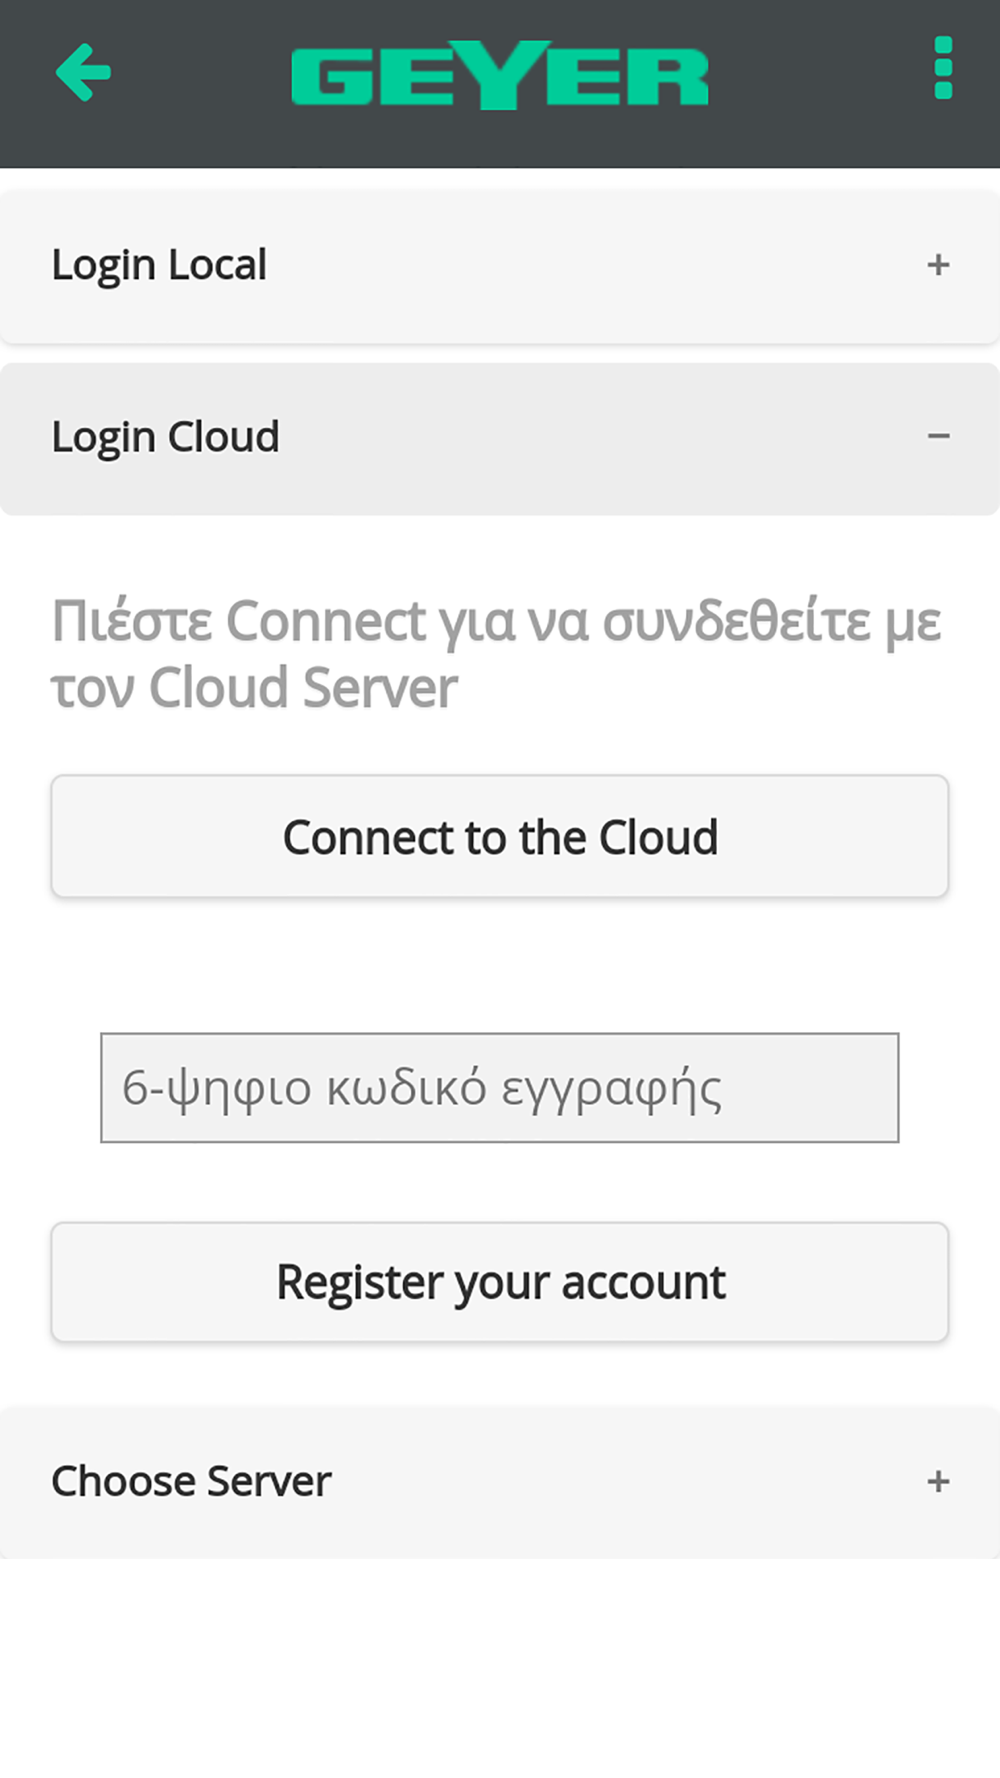The height and width of the screenshot is (1778, 1000).
Task: Click the minus icon beside Login Cloud
Action: pyautogui.click(x=938, y=436)
